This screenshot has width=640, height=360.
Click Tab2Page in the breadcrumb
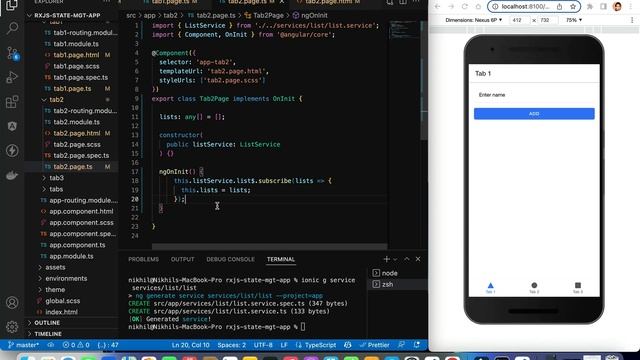268,16
